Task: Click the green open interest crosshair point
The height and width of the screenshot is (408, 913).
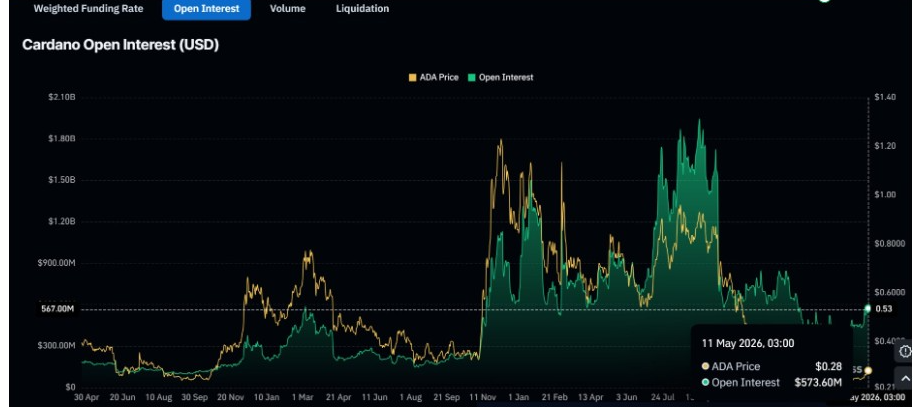Action: [x=868, y=308]
